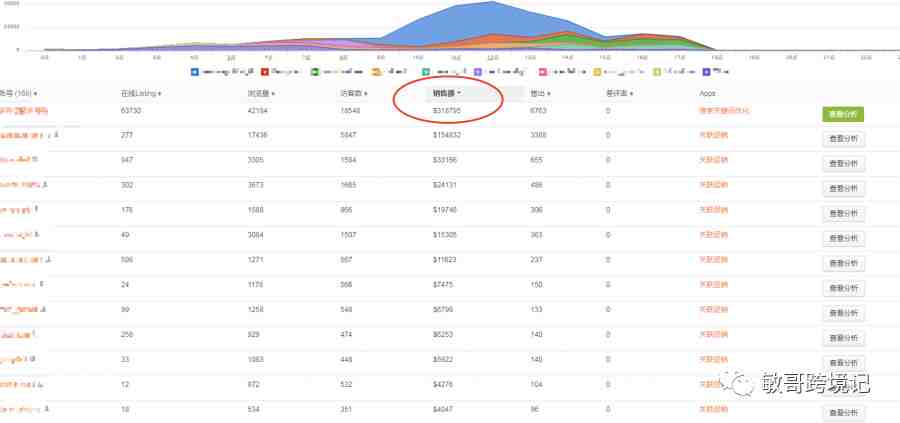The image size is (900, 423).
Task: Click the green 查看分析 button
Action: [x=843, y=114]
